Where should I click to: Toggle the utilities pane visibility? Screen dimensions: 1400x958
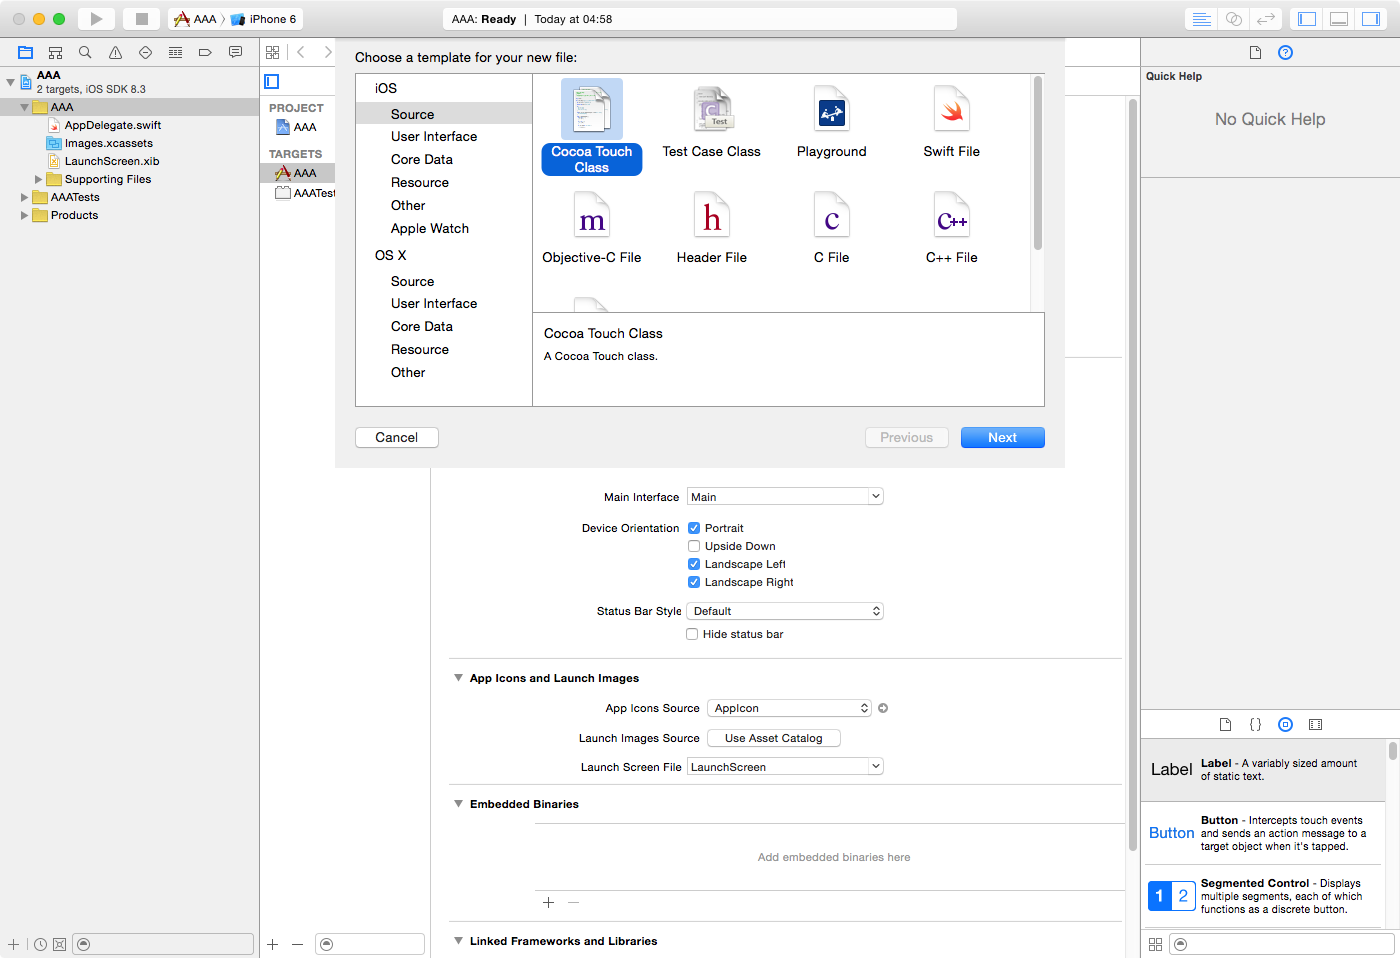(x=1371, y=19)
